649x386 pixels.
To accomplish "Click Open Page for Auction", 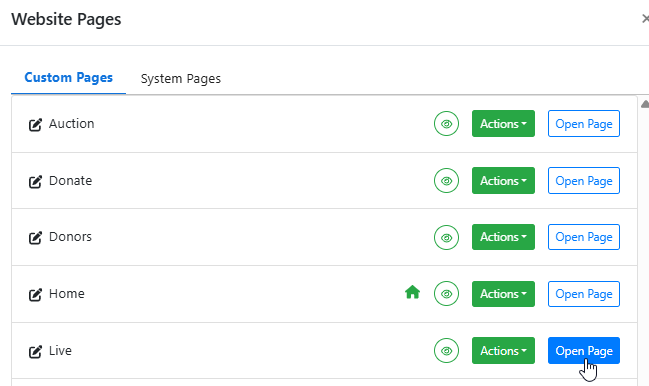I will click(x=584, y=124).
